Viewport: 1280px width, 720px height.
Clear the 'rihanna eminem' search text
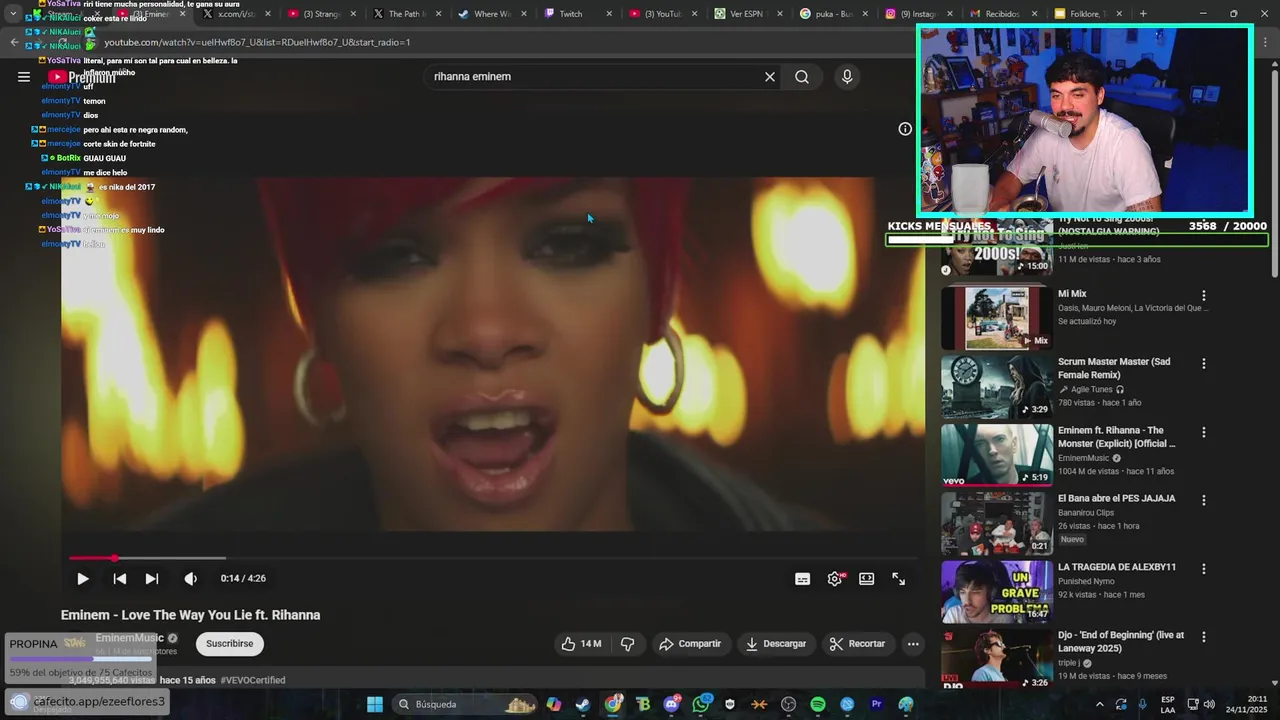[770, 77]
